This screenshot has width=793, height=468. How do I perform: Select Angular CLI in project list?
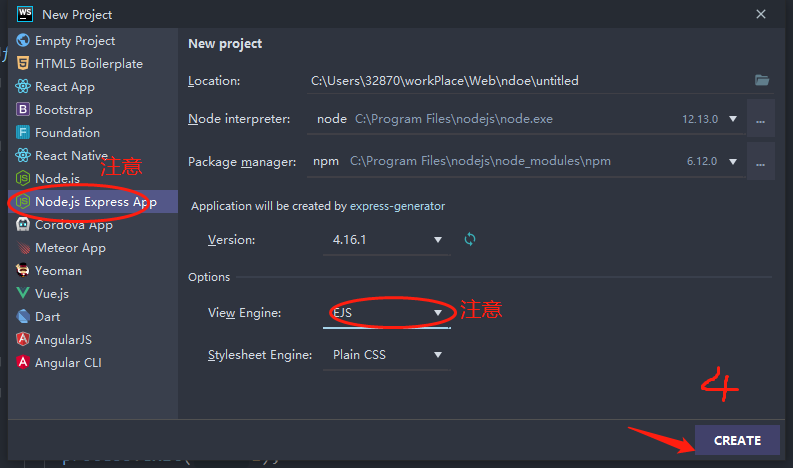pos(93,362)
